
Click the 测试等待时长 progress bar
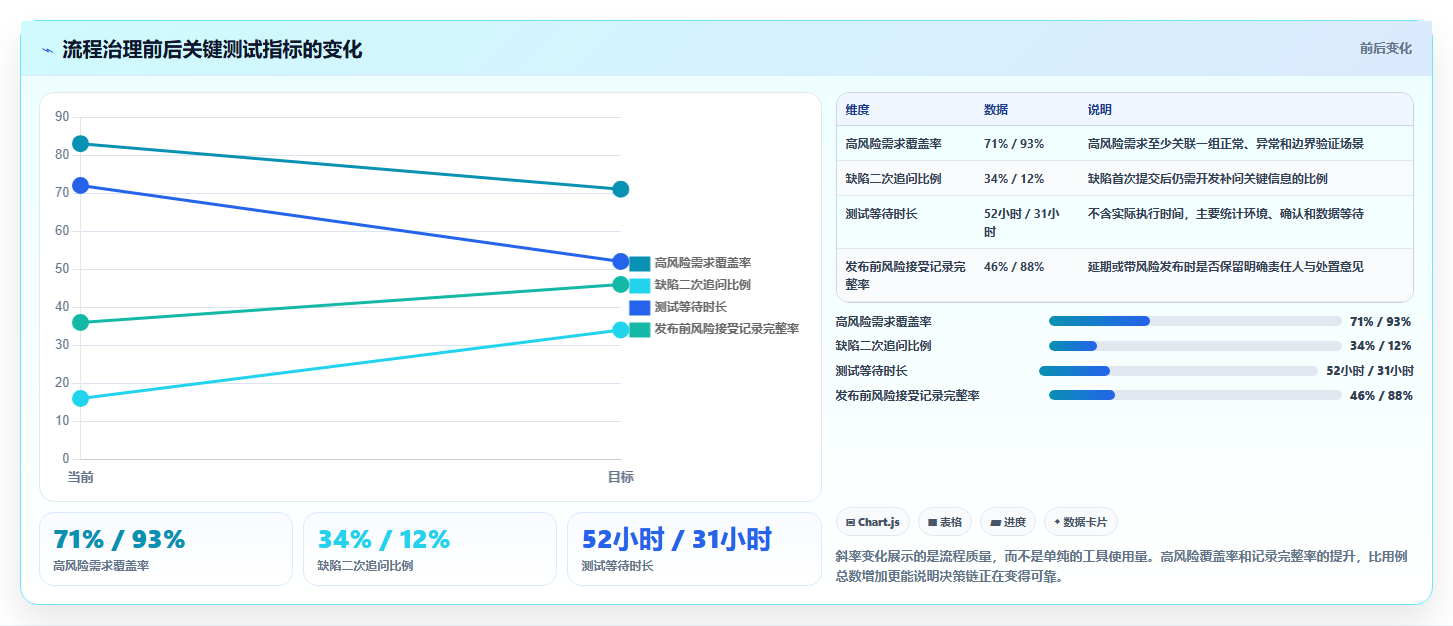pyautogui.click(x=1178, y=371)
